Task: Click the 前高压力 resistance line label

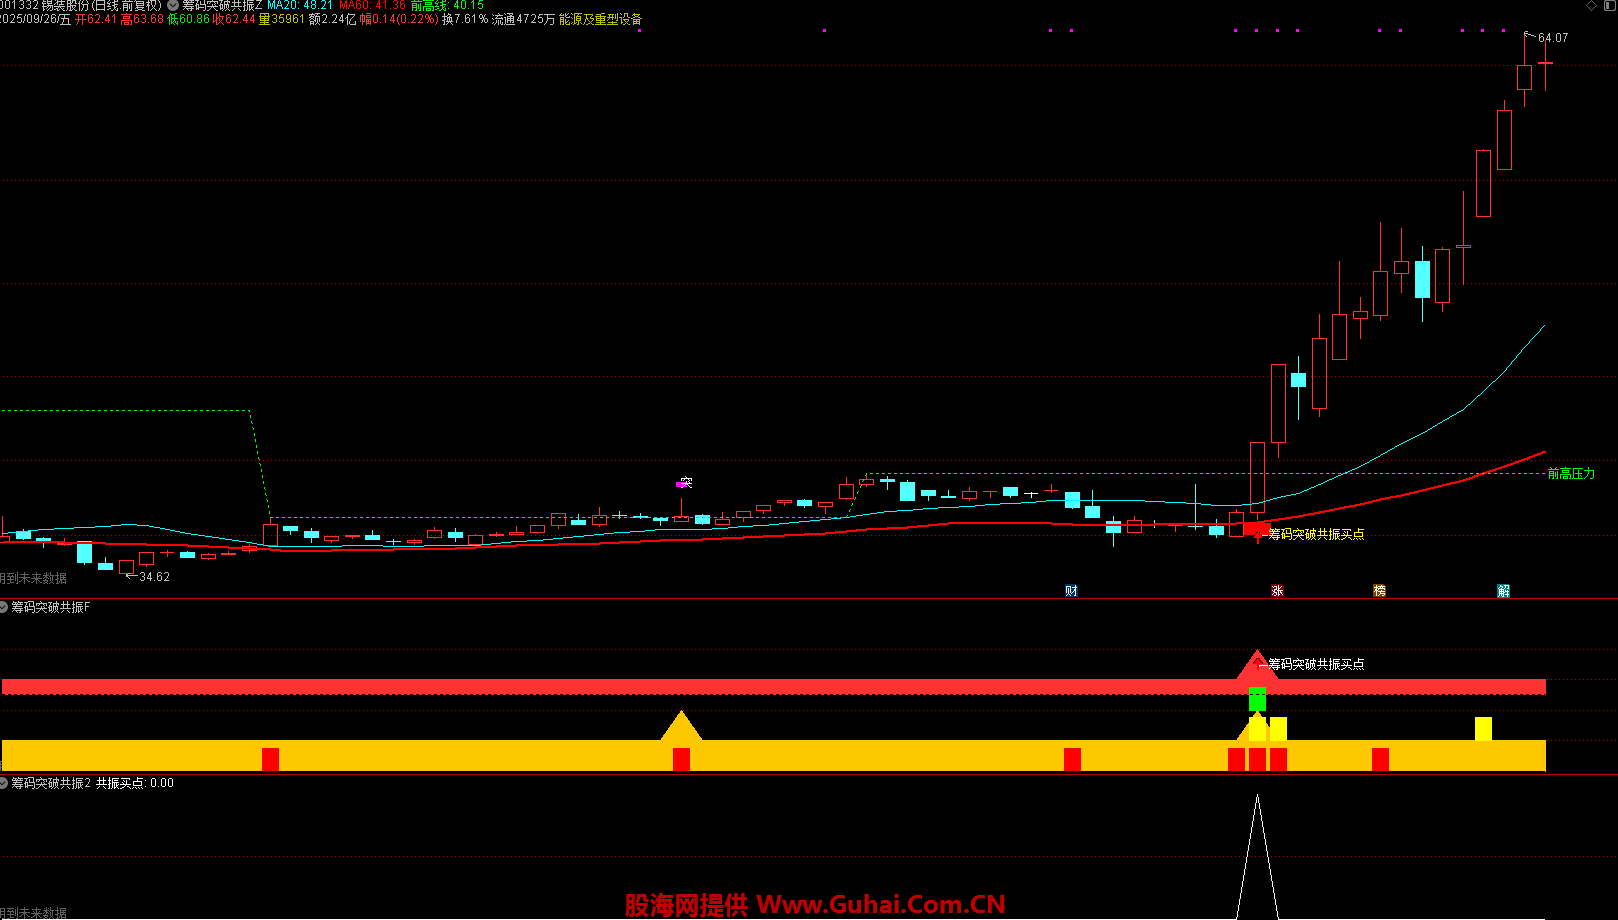Action: tap(1571, 474)
